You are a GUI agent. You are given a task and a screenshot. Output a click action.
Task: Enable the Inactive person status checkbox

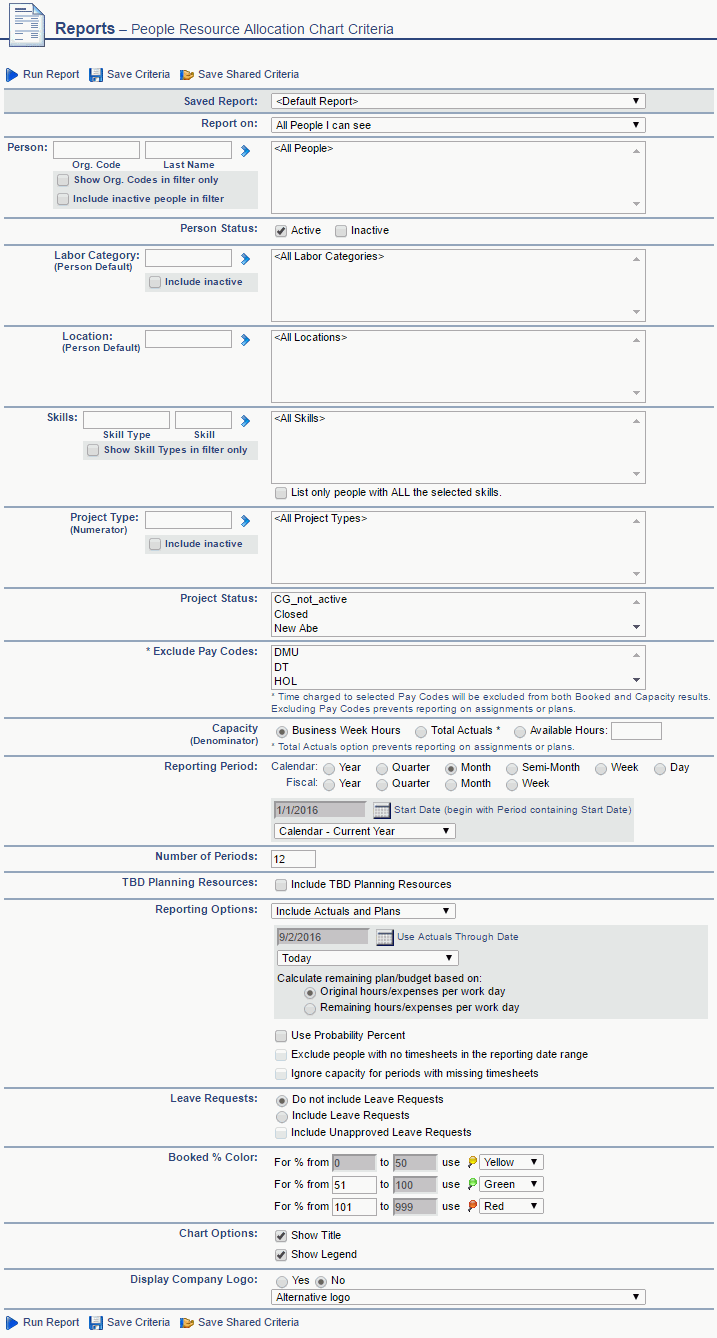(x=341, y=231)
